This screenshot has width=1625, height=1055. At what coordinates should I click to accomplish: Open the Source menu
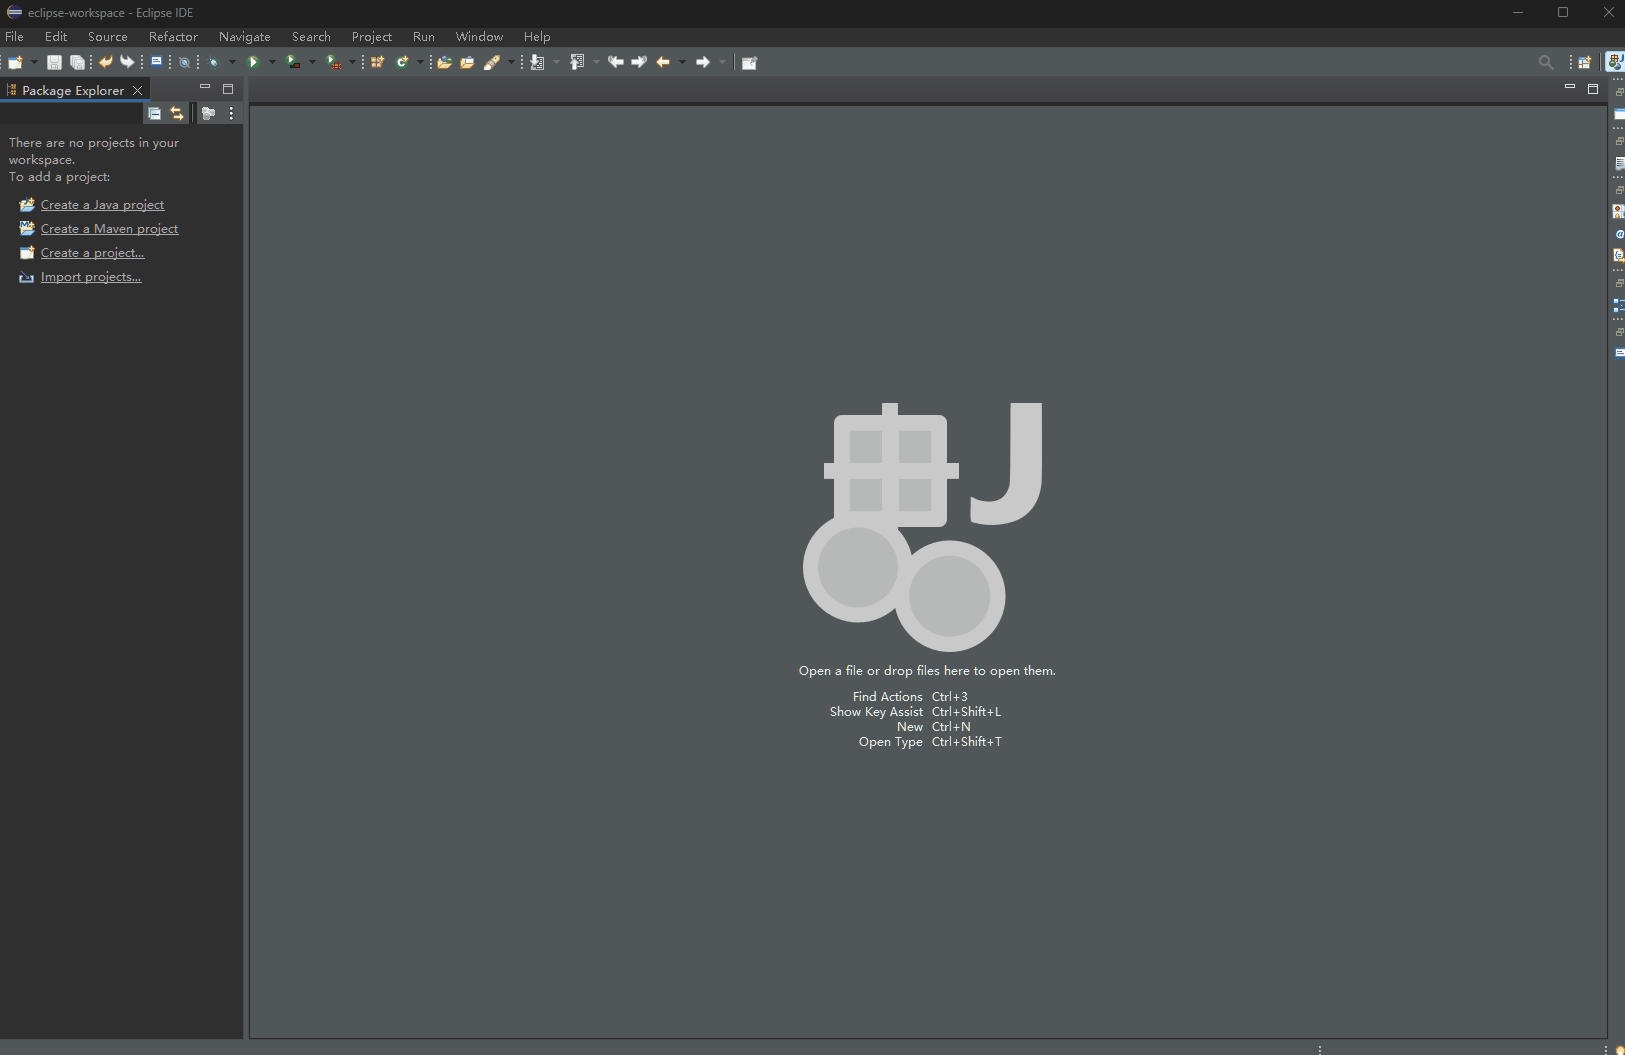tap(108, 36)
